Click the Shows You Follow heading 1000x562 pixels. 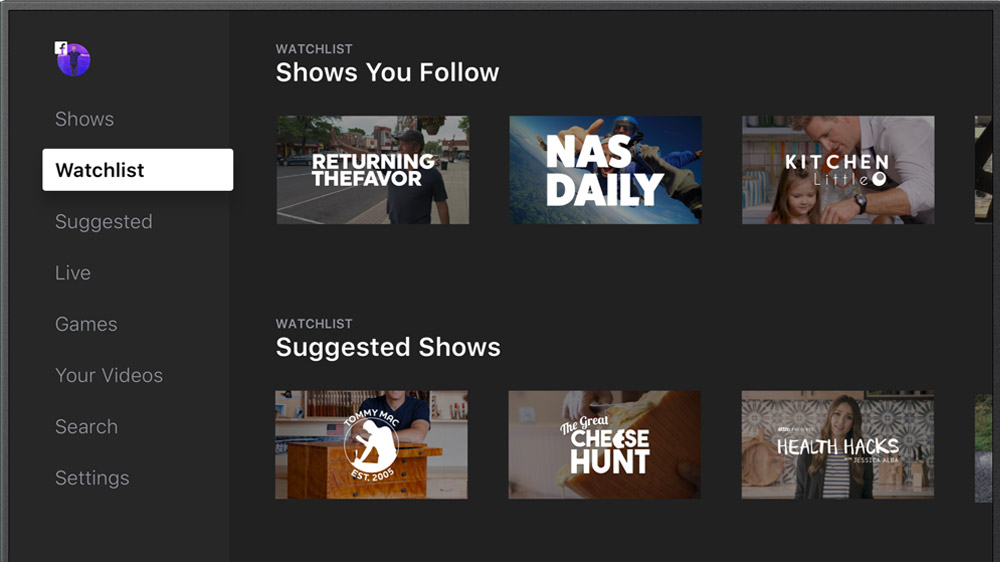coord(387,73)
